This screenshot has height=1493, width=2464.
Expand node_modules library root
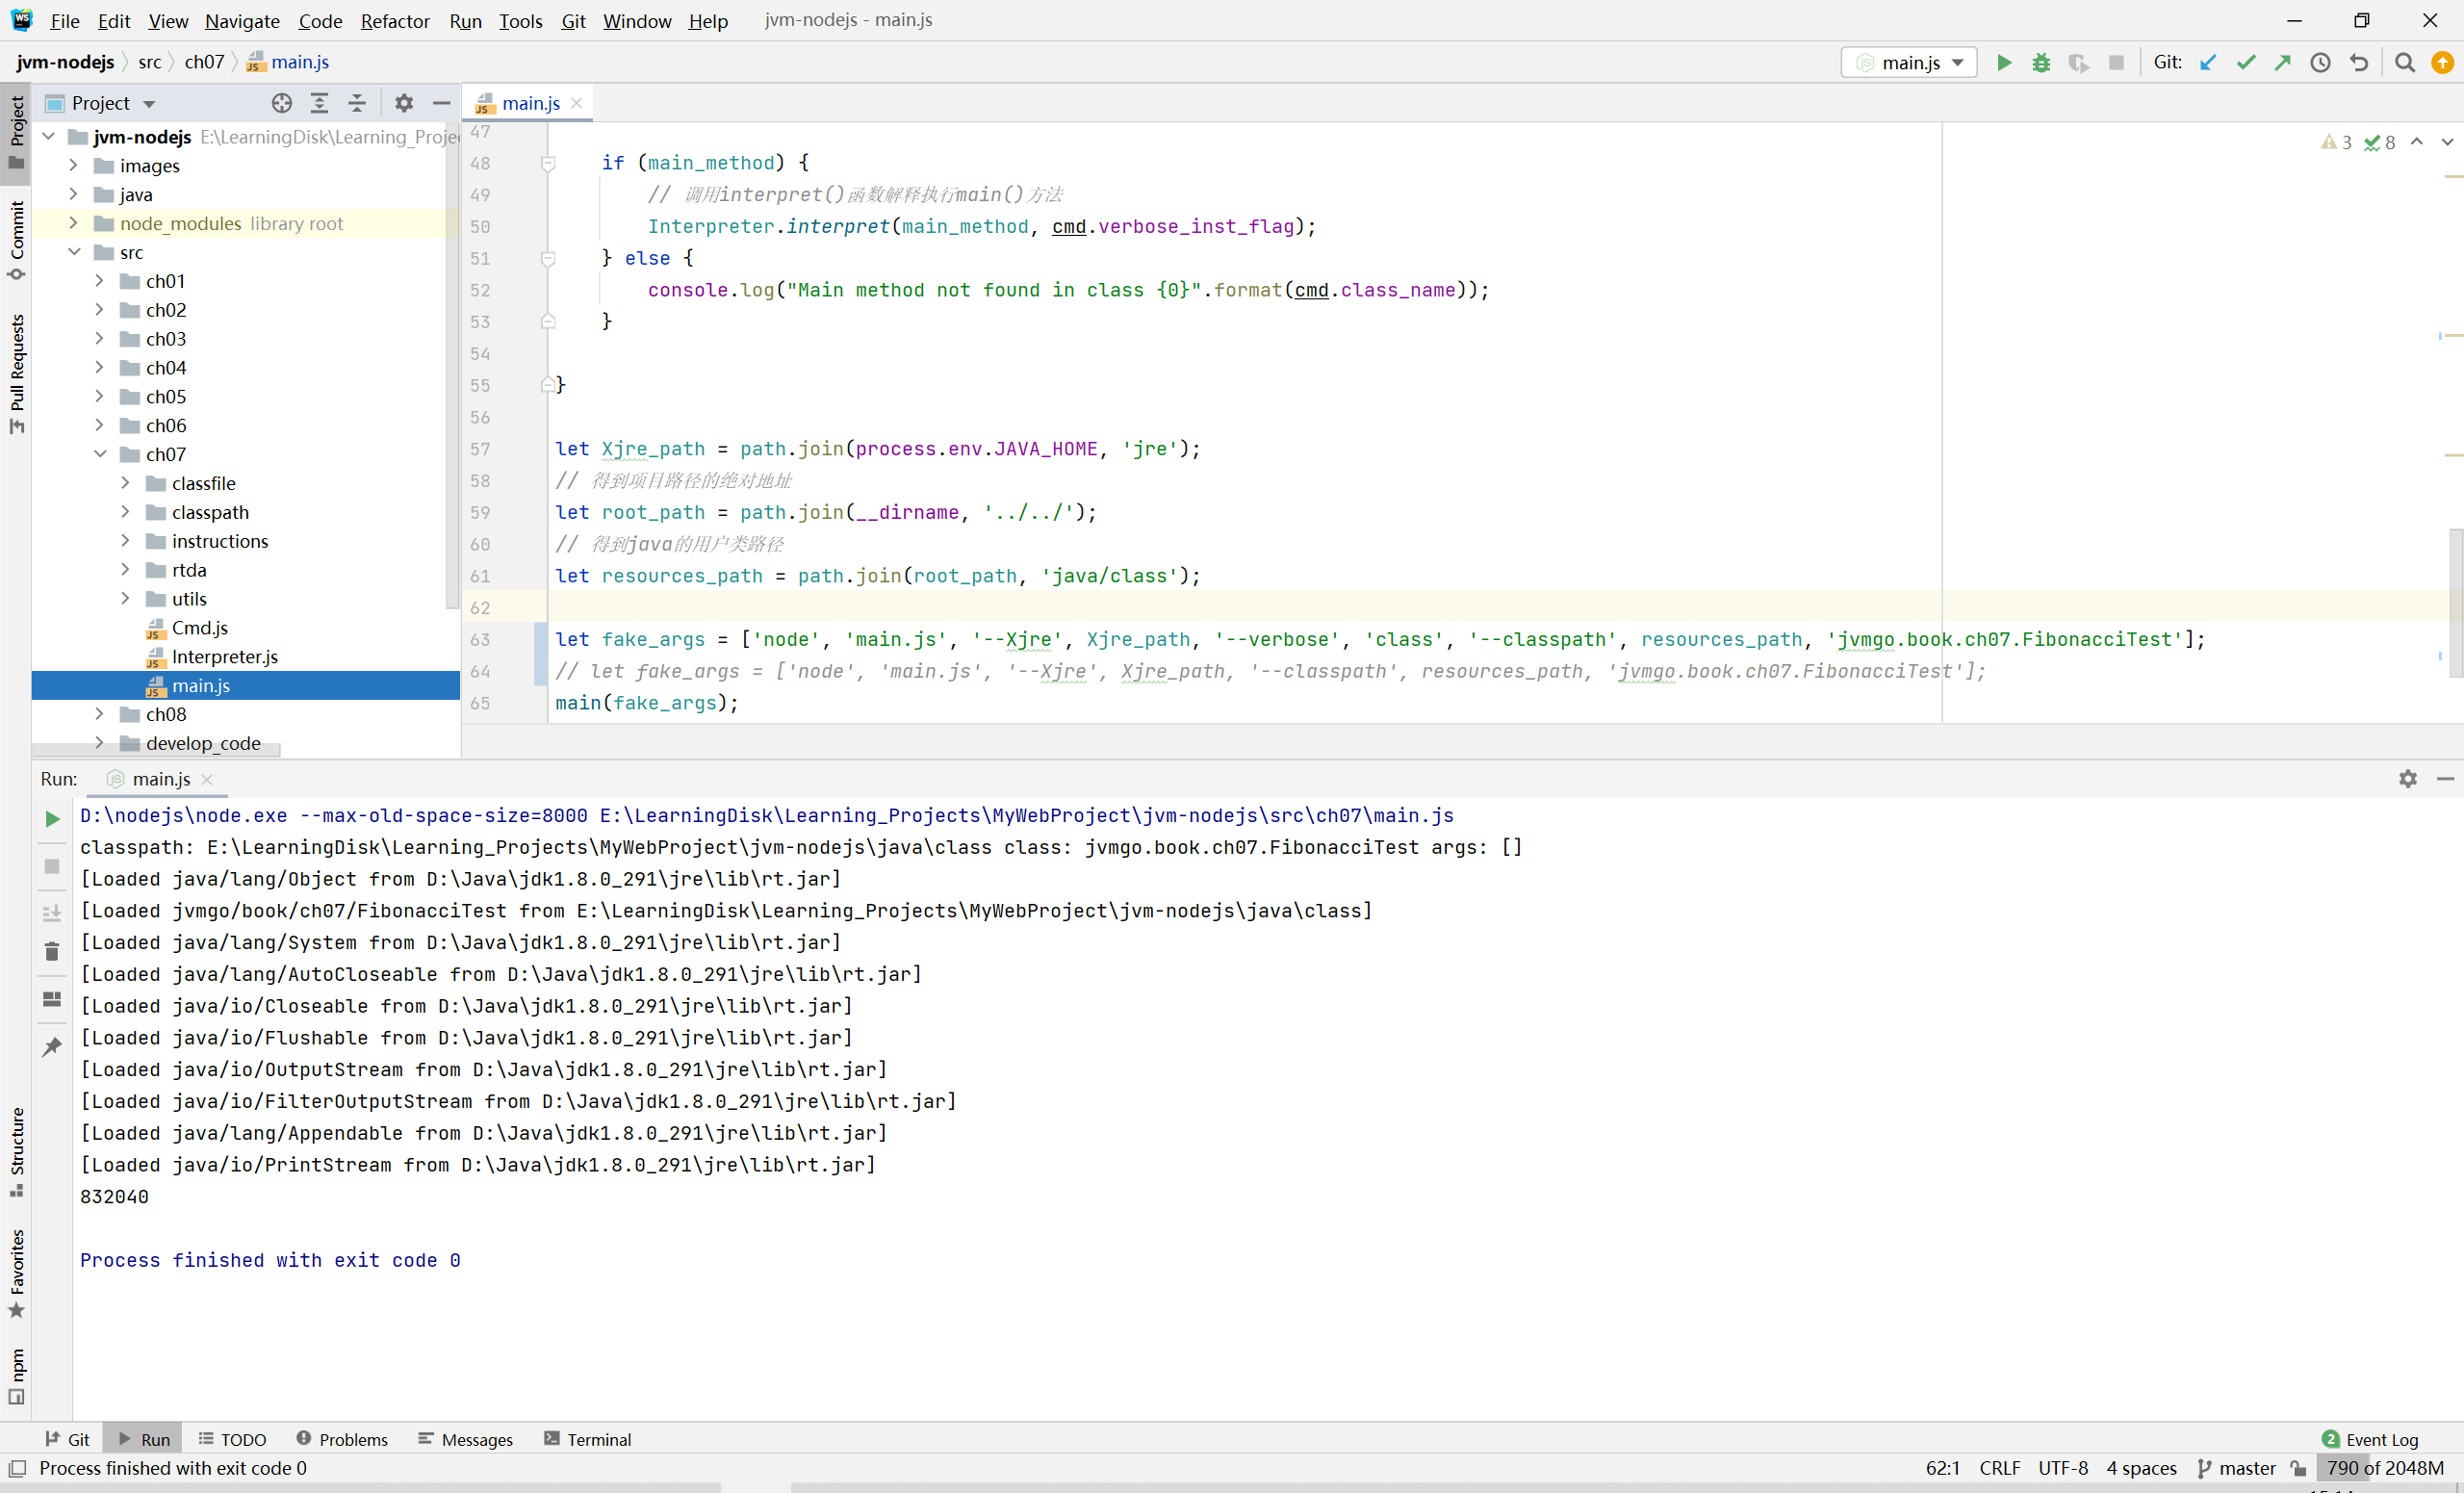pyautogui.click(x=73, y=223)
